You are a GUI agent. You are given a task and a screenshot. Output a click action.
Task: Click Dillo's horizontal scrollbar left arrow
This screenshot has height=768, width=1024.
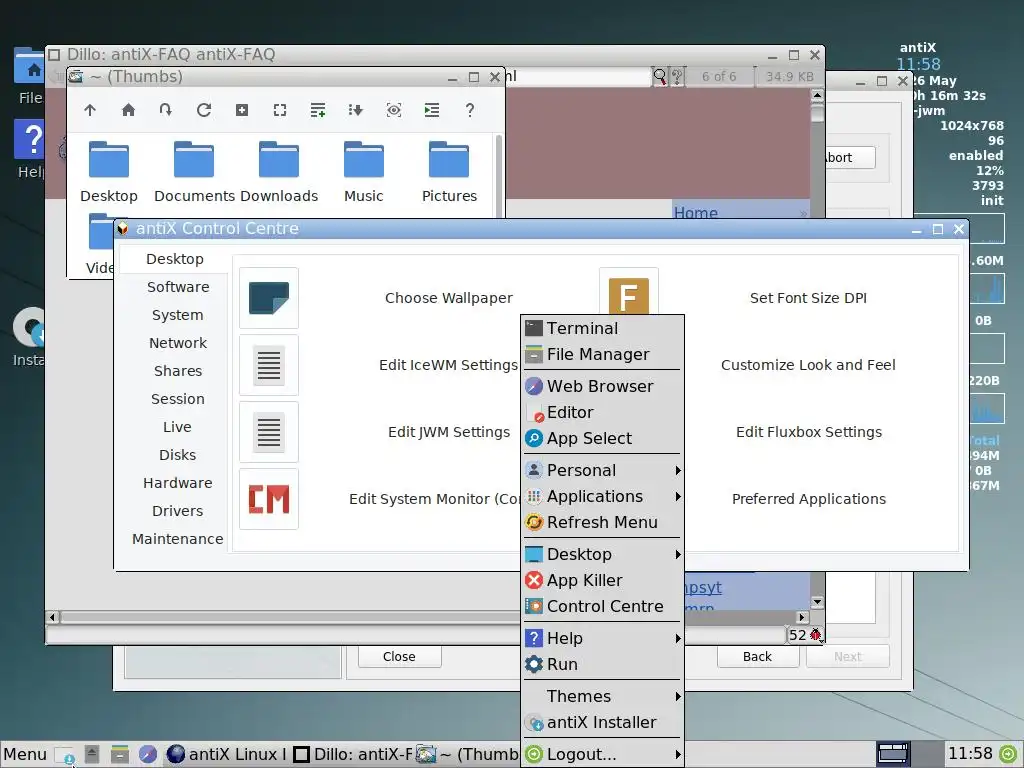pos(53,617)
